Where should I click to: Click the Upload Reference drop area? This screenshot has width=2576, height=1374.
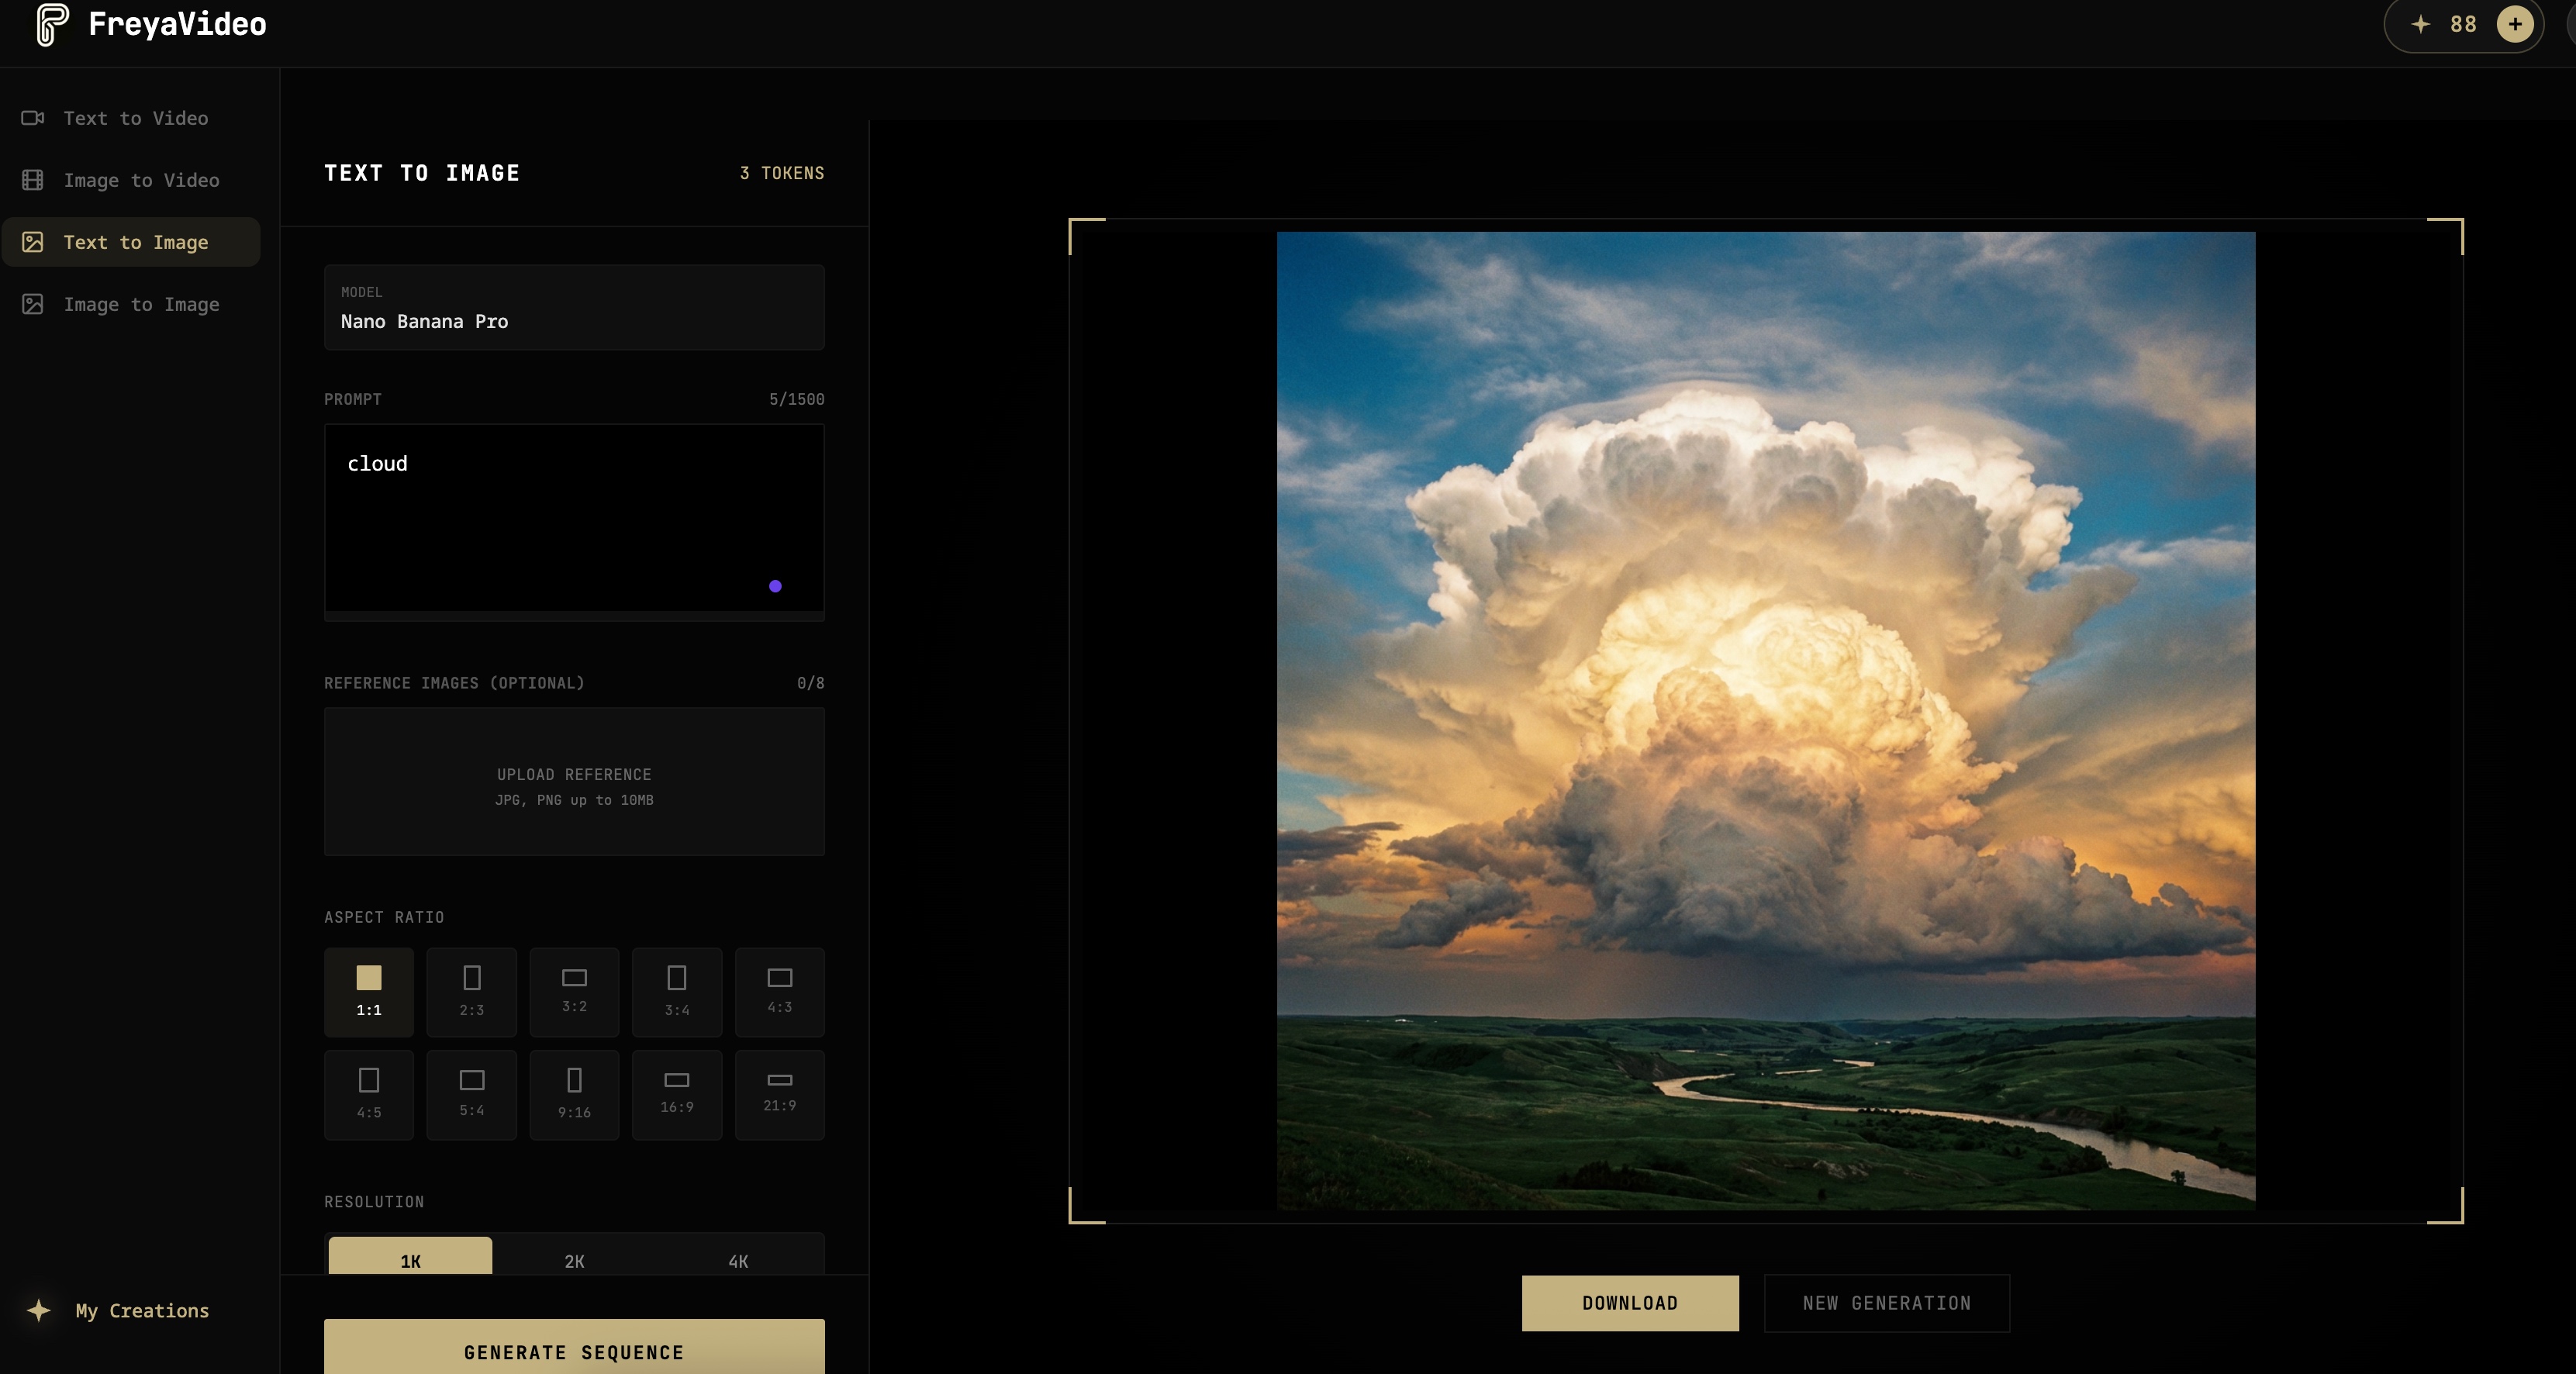(x=574, y=782)
